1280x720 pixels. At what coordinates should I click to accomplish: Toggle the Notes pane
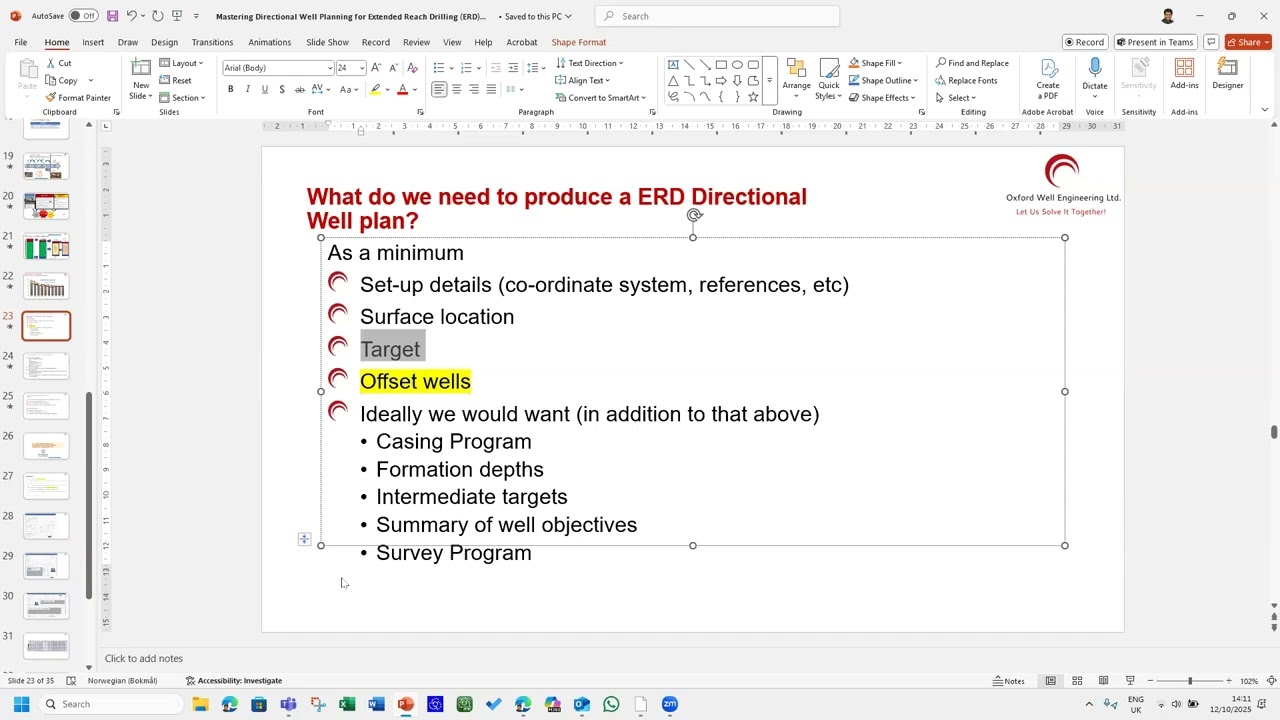(x=1009, y=681)
